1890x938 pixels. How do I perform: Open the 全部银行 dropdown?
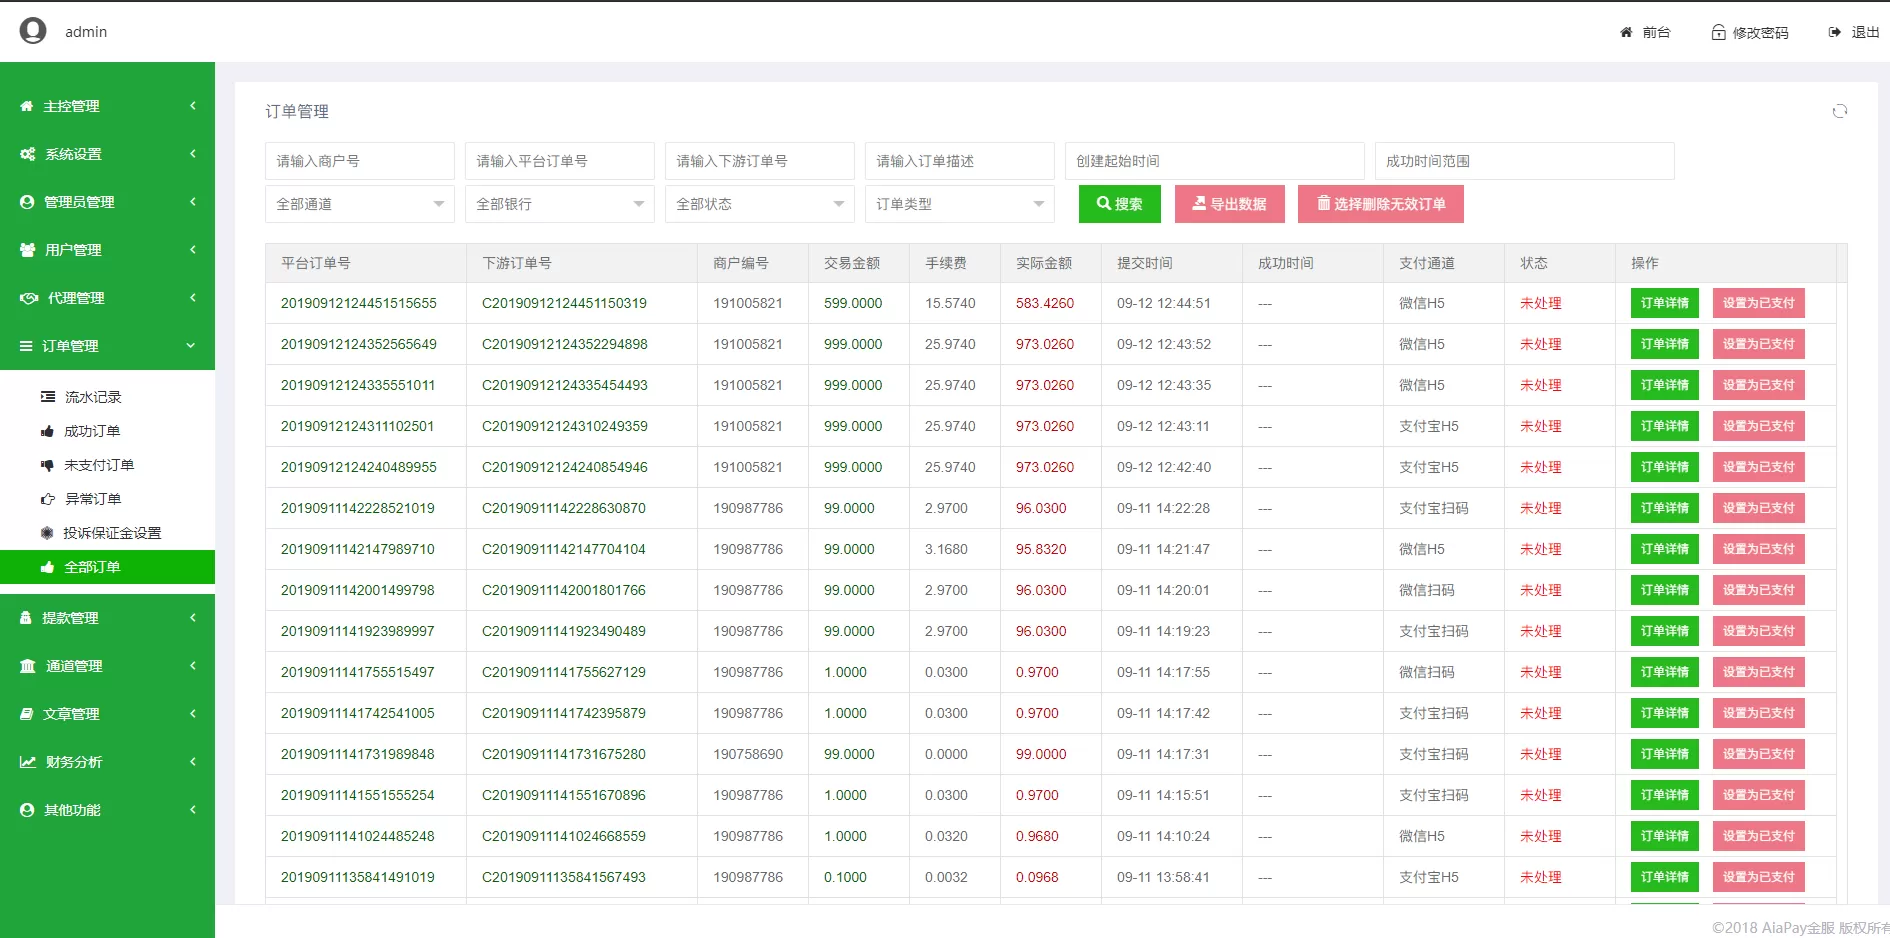point(559,204)
